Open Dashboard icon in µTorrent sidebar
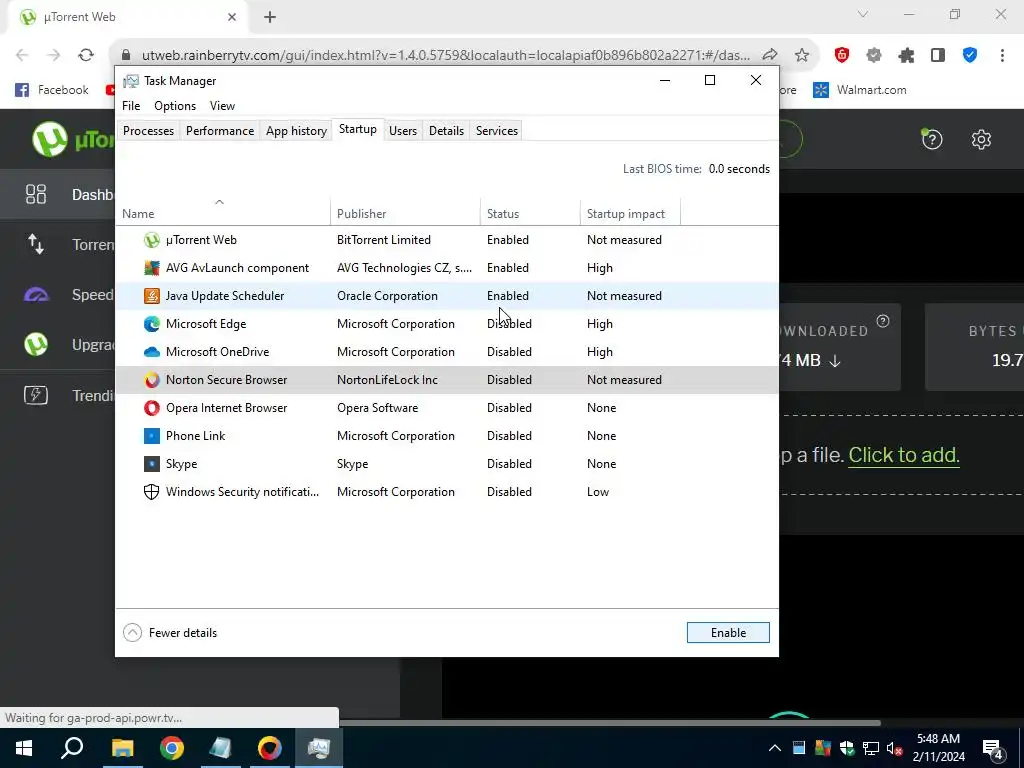 [36, 195]
